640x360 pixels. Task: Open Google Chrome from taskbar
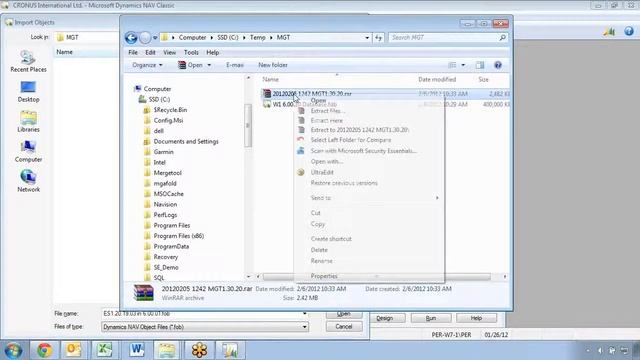(44, 350)
